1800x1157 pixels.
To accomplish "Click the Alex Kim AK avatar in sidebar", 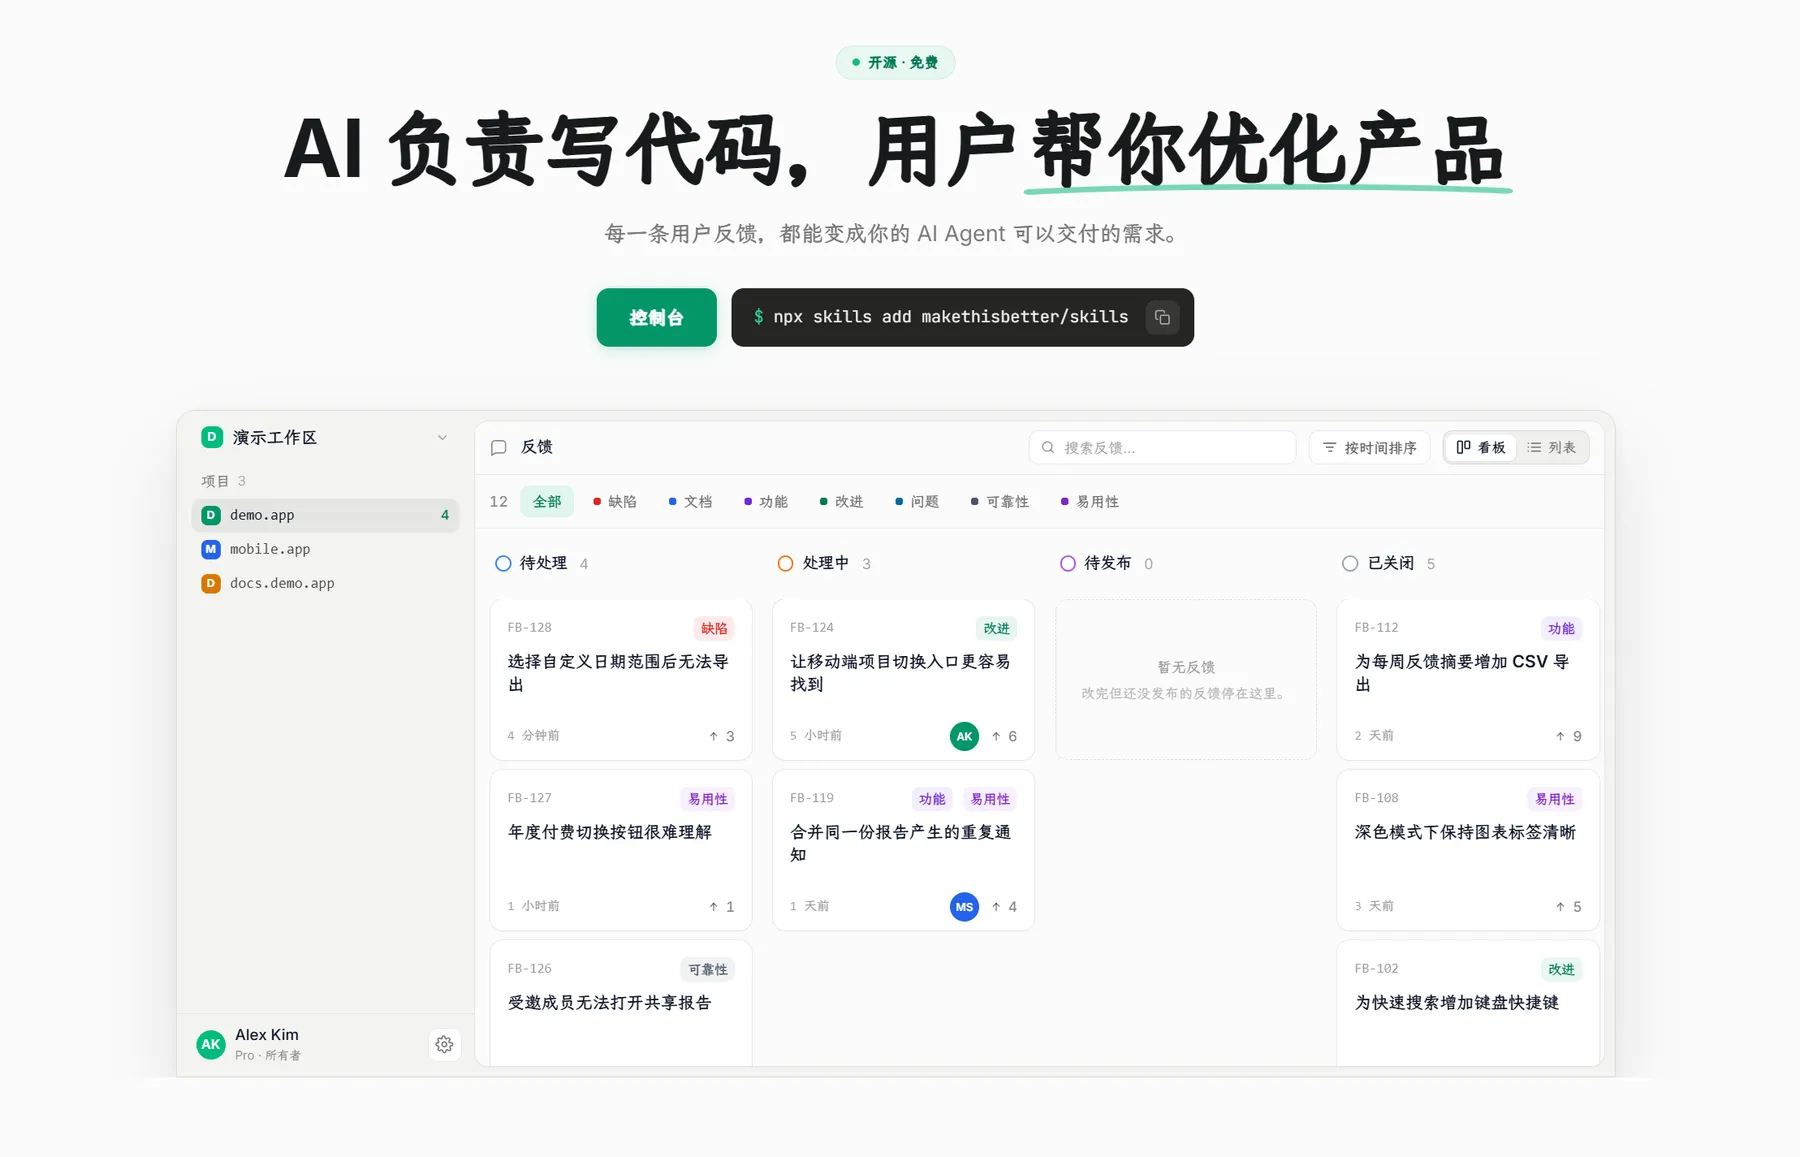I will (x=211, y=1044).
